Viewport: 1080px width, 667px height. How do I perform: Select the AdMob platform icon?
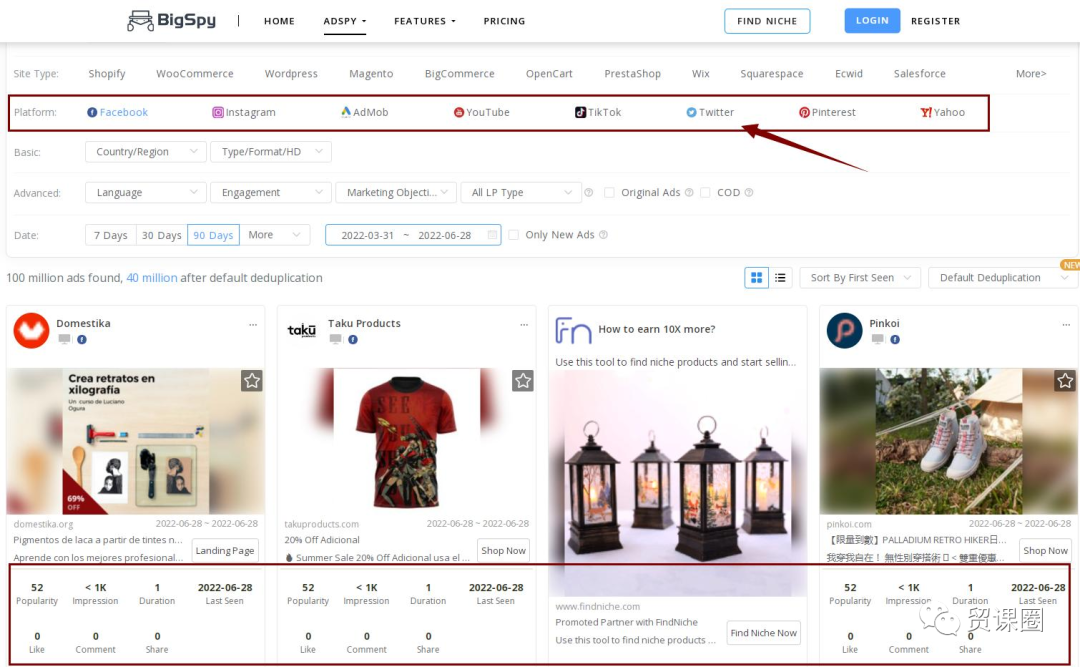click(x=346, y=112)
